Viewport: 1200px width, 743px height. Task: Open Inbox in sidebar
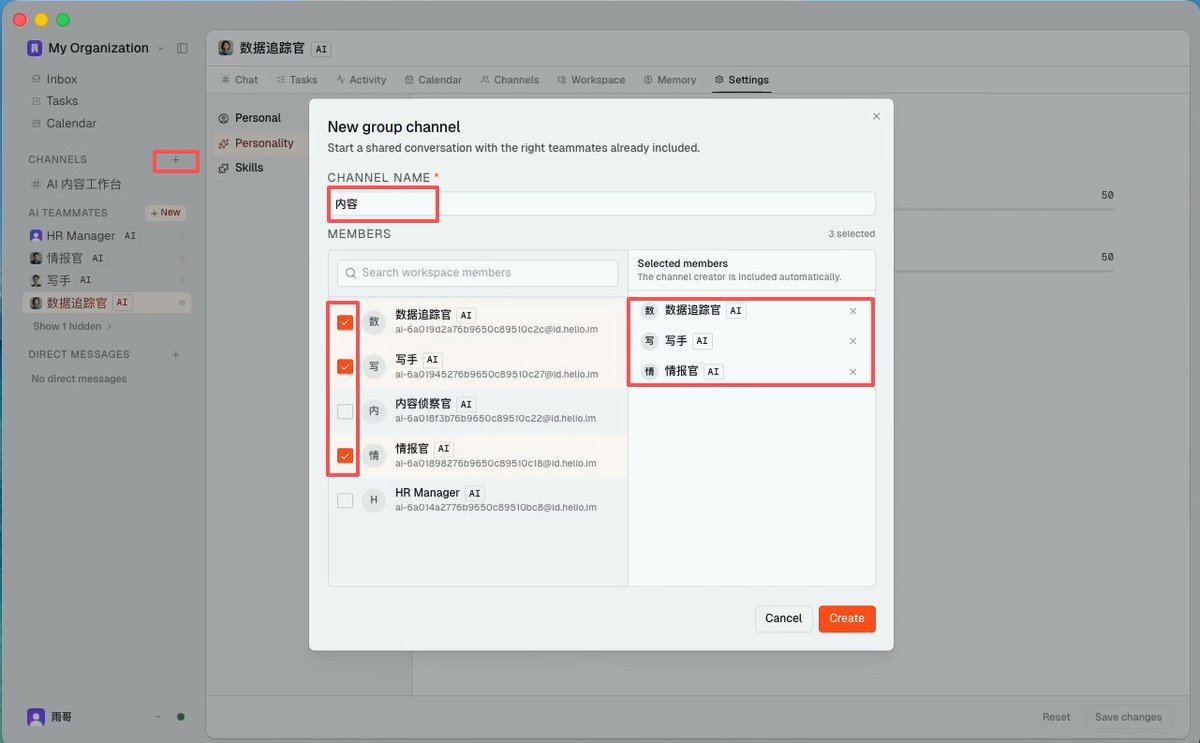(x=61, y=79)
